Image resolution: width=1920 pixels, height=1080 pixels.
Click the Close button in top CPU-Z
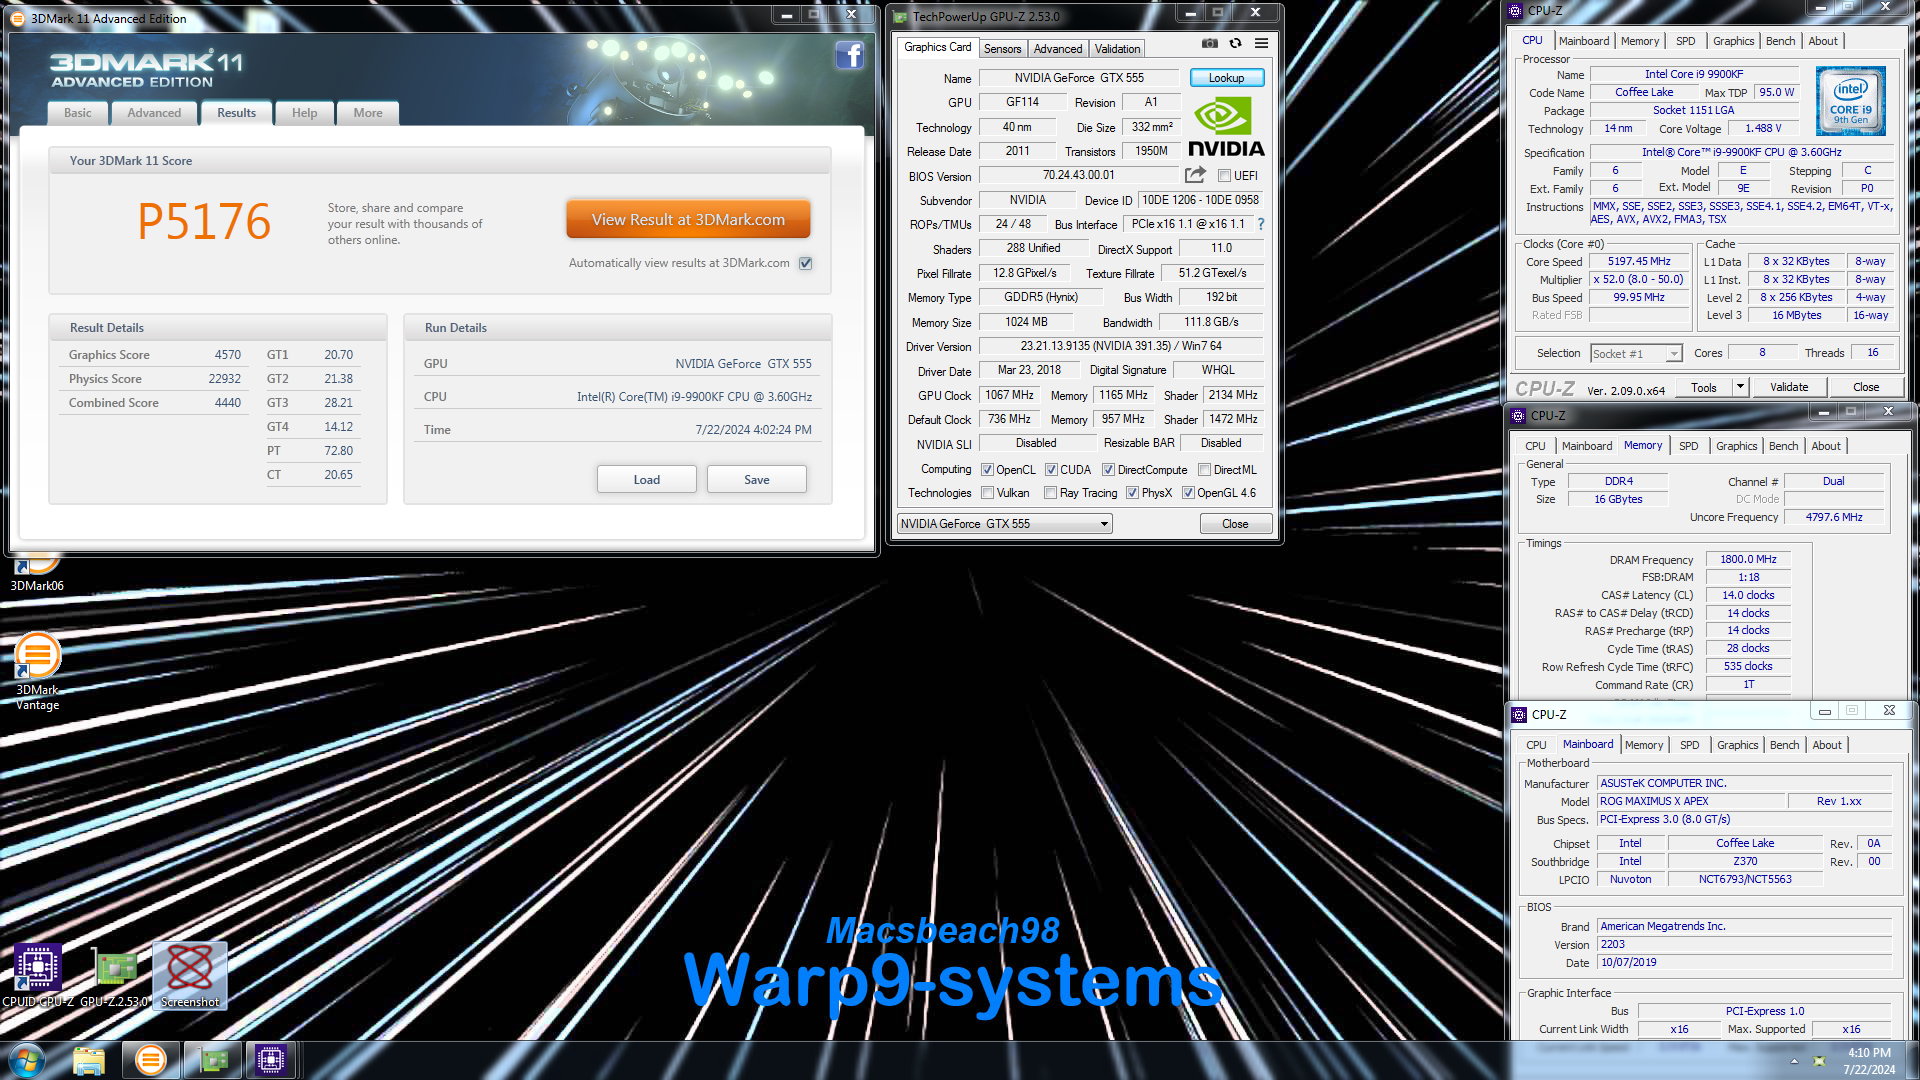1865,387
